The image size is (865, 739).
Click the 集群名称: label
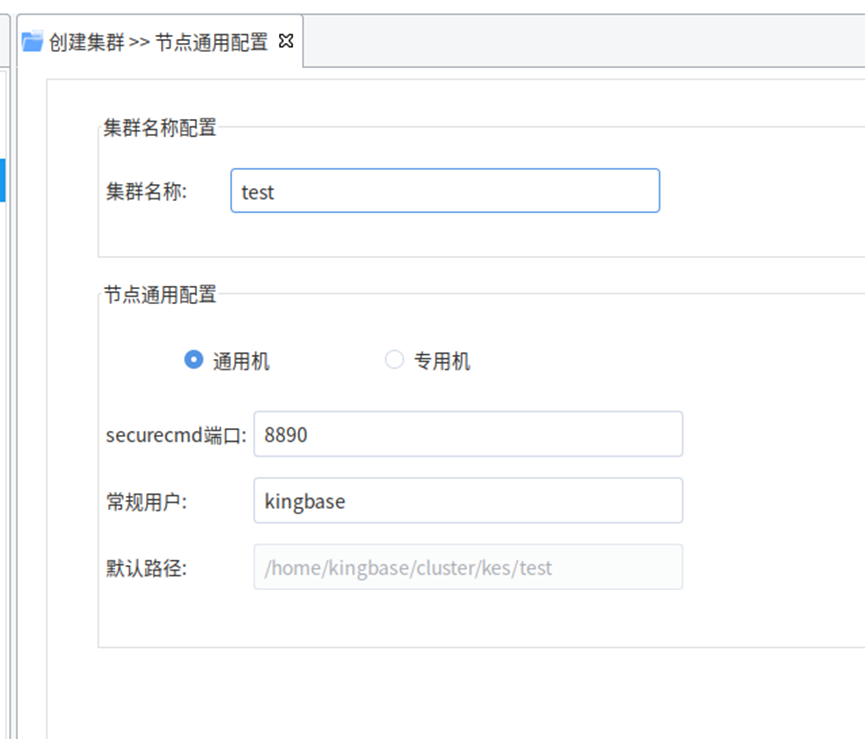coord(146,192)
